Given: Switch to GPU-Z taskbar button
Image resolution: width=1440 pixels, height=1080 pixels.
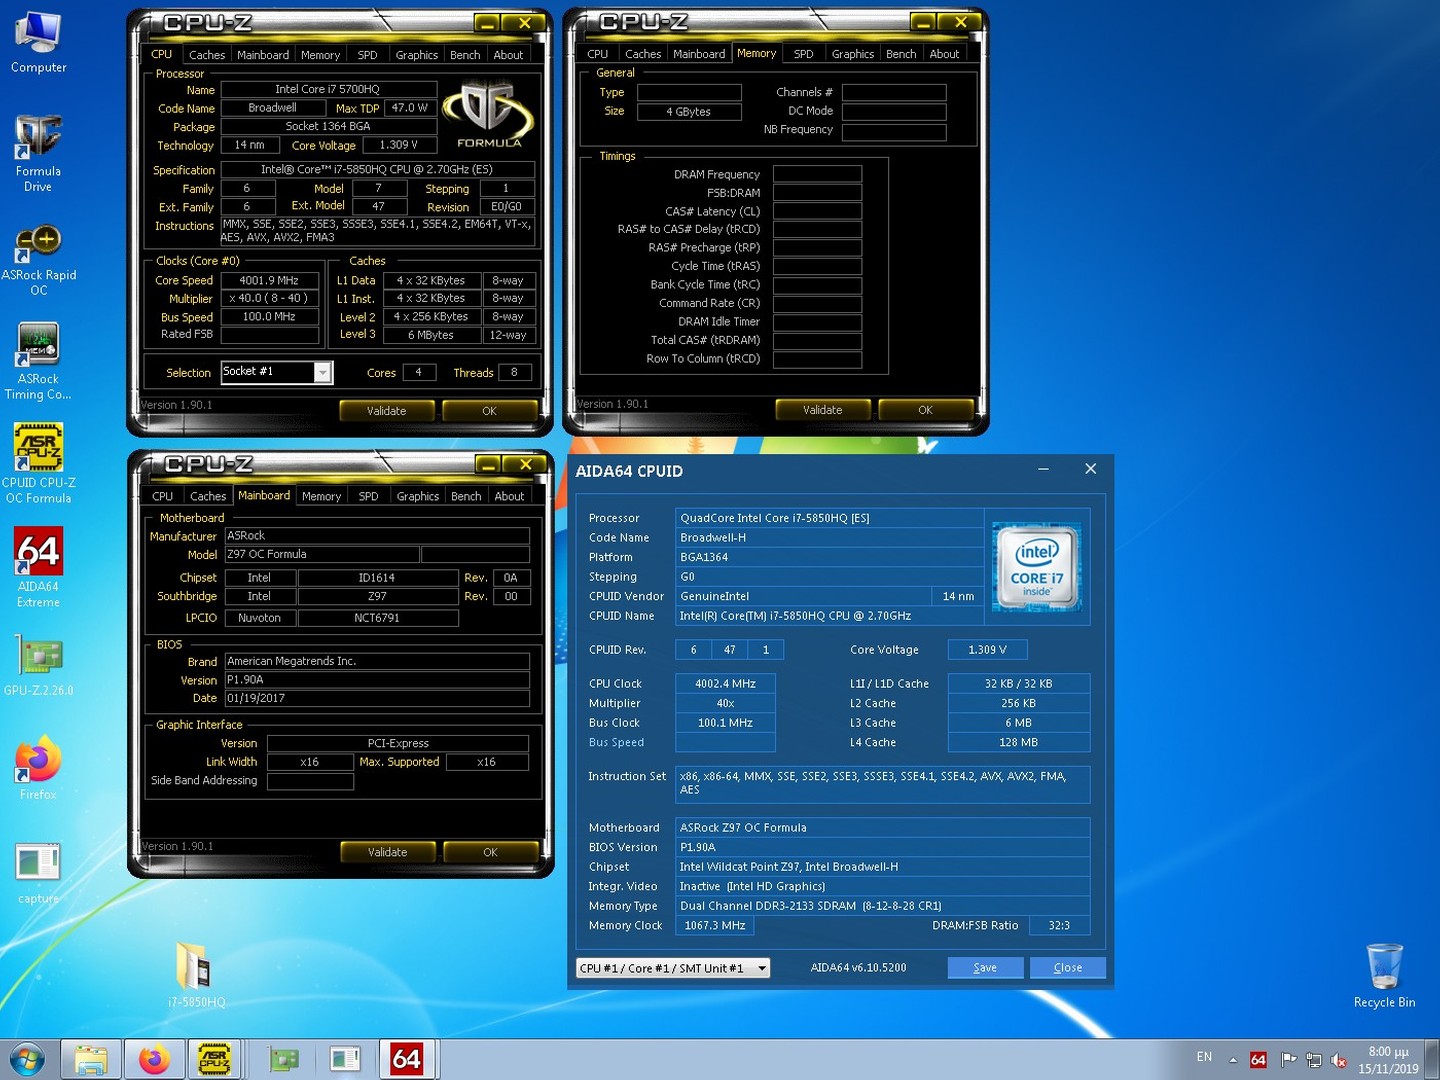Looking at the screenshot, I should (x=284, y=1059).
